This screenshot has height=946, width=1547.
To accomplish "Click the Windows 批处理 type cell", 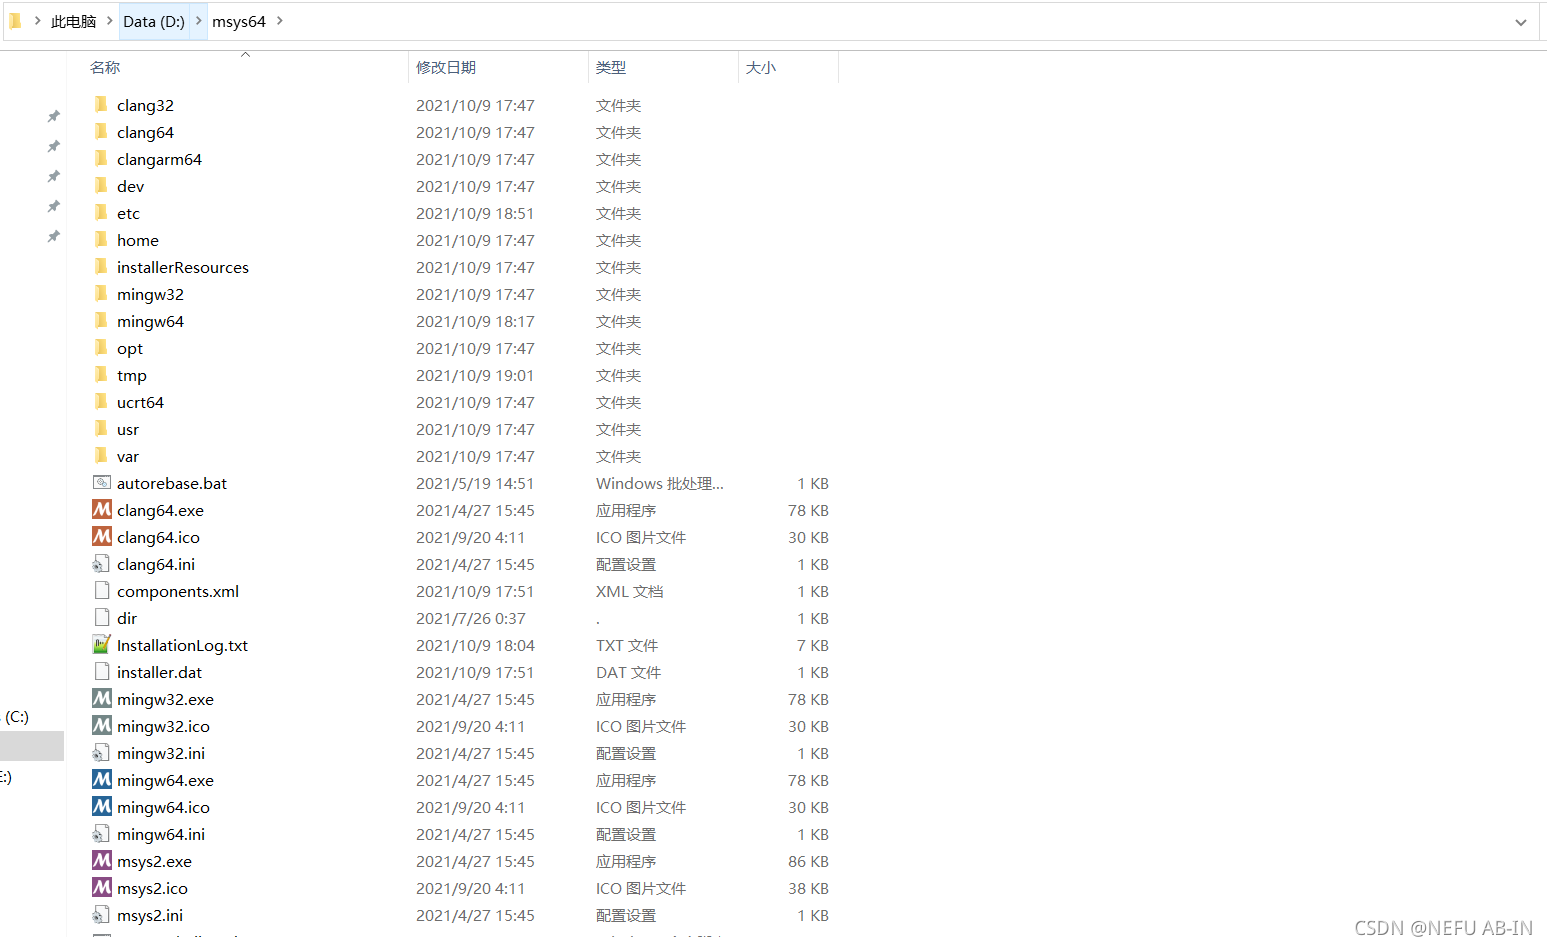I will (x=660, y=483).
